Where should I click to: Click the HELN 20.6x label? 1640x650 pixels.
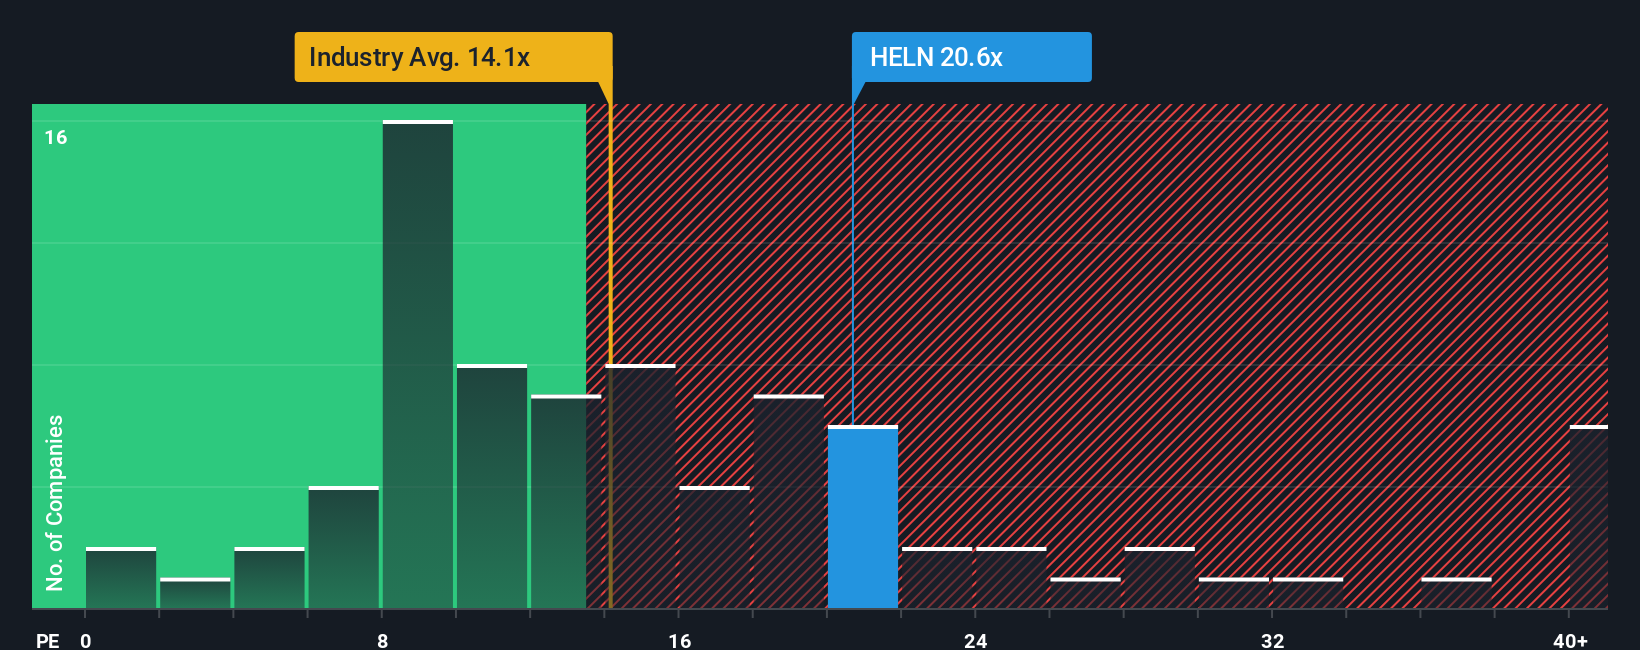coord(971,57)
